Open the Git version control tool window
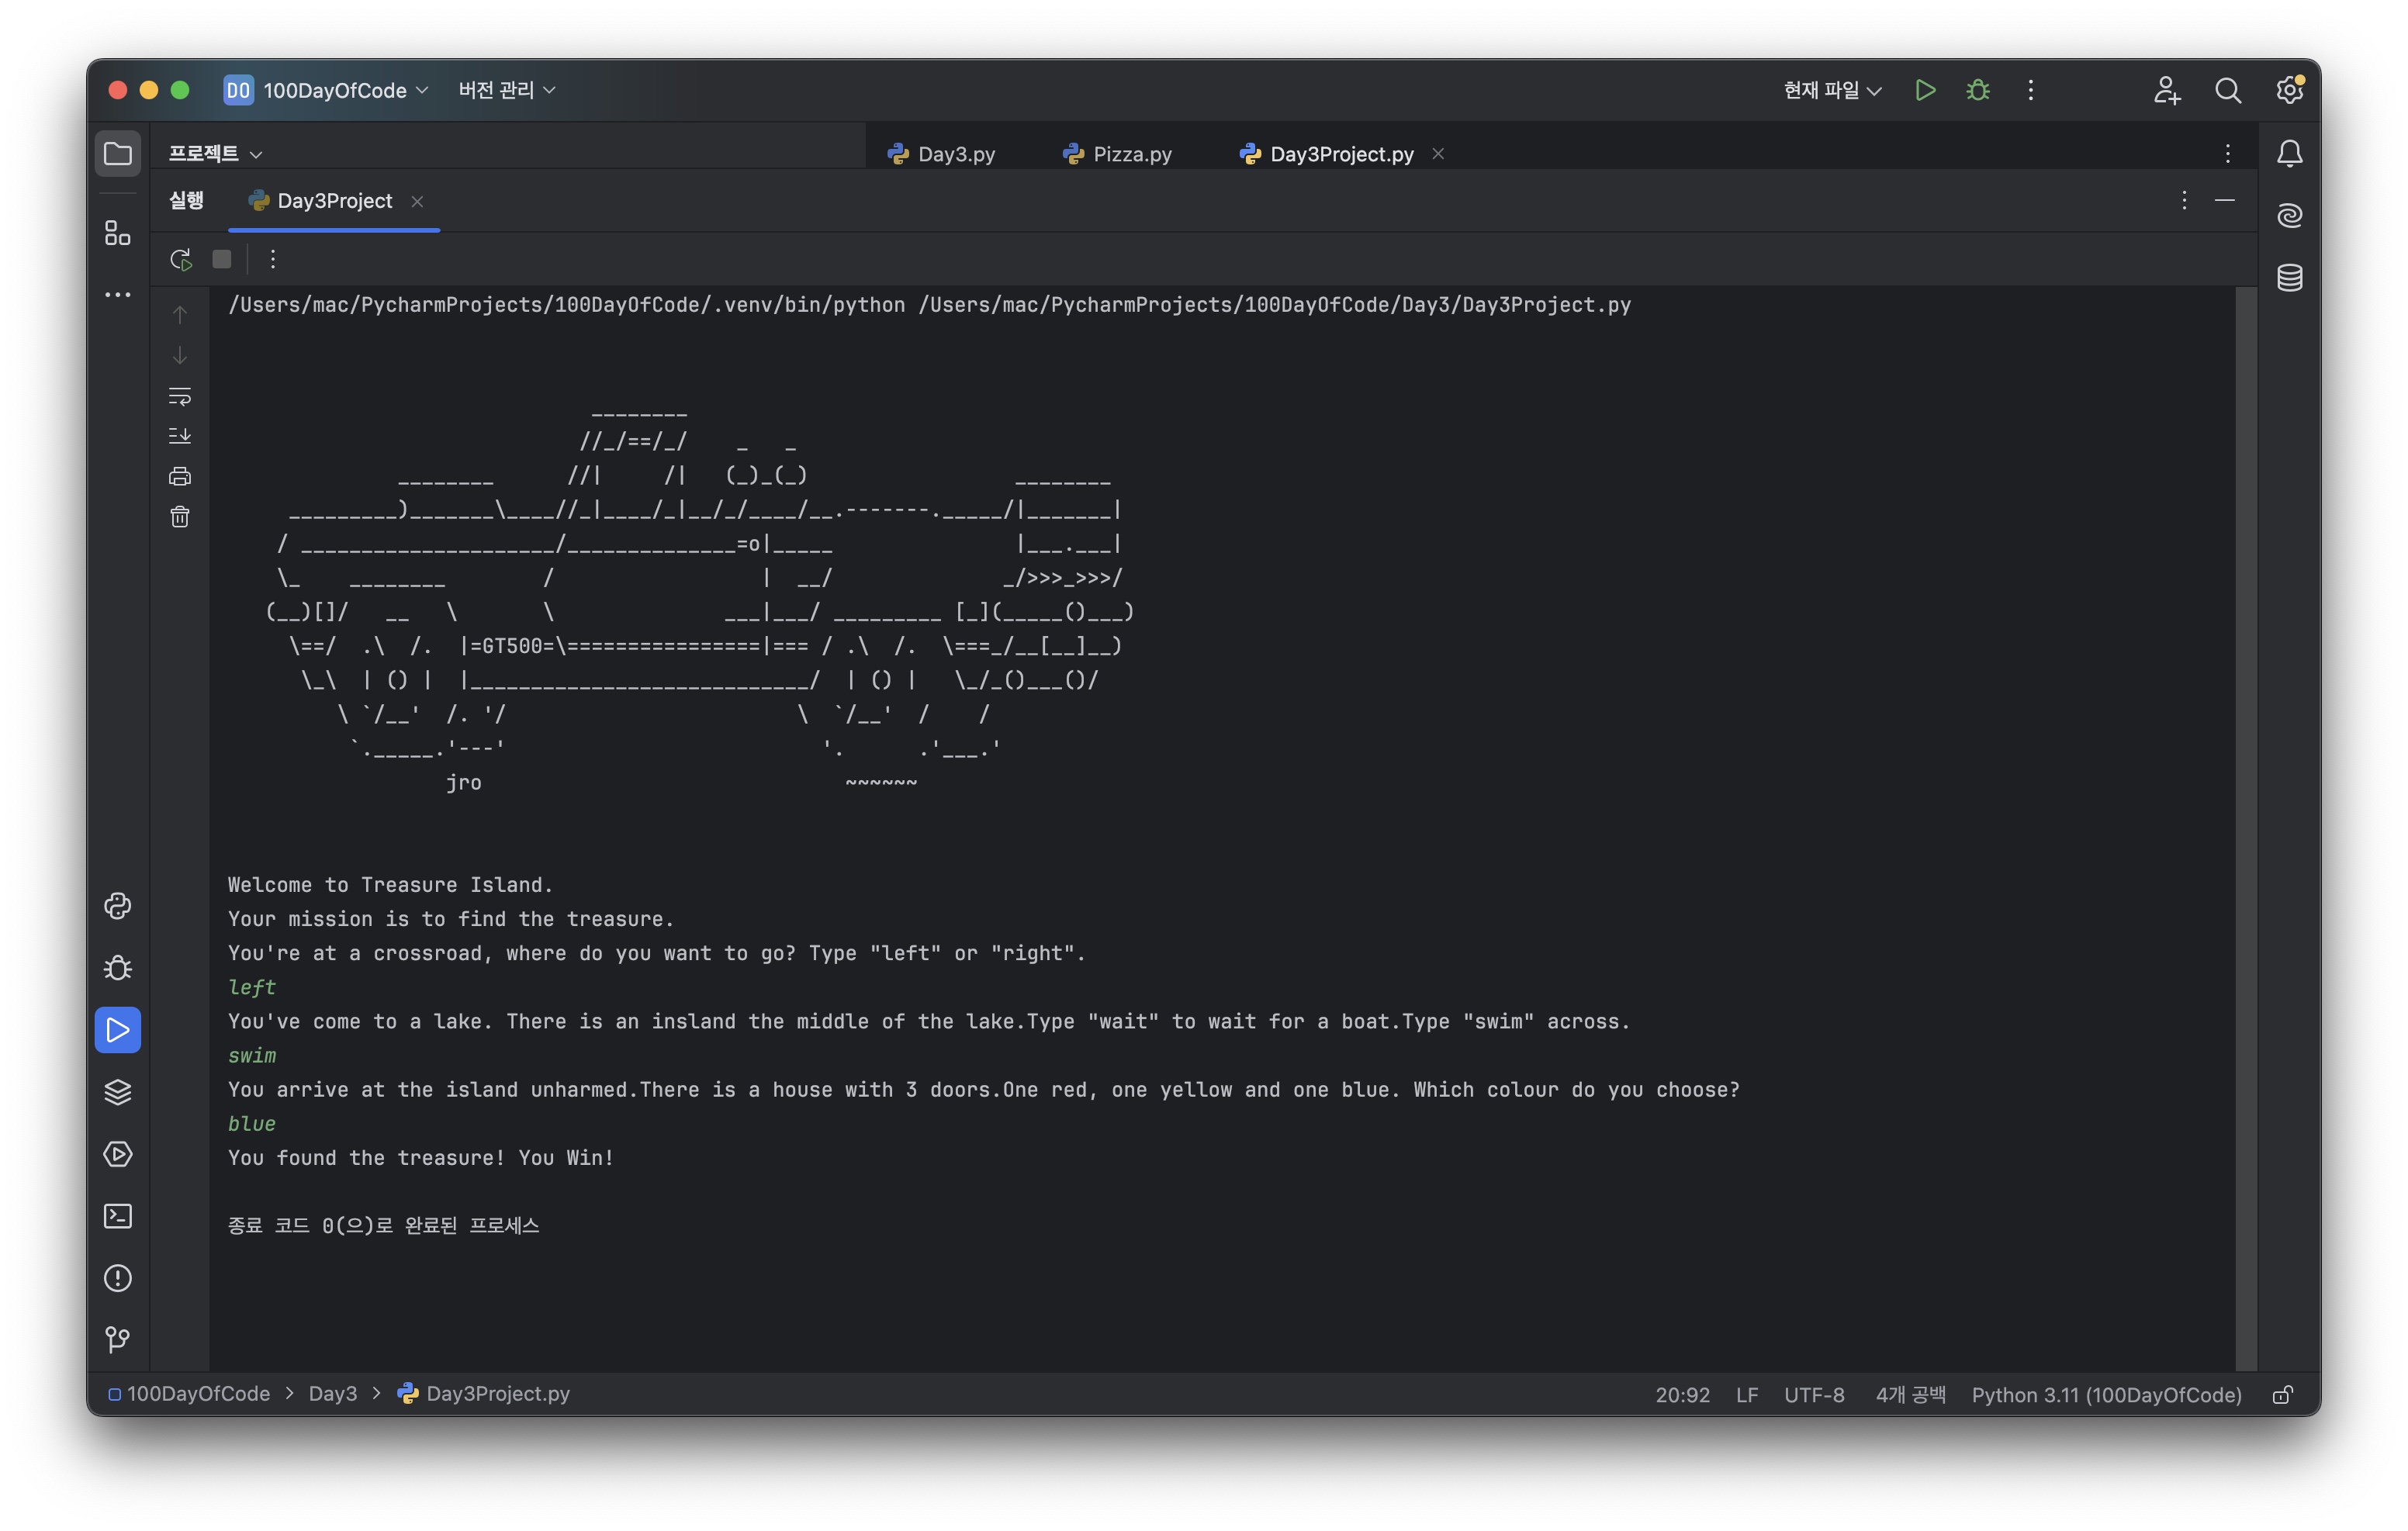2408x1531 pixels. [118, 1340]
